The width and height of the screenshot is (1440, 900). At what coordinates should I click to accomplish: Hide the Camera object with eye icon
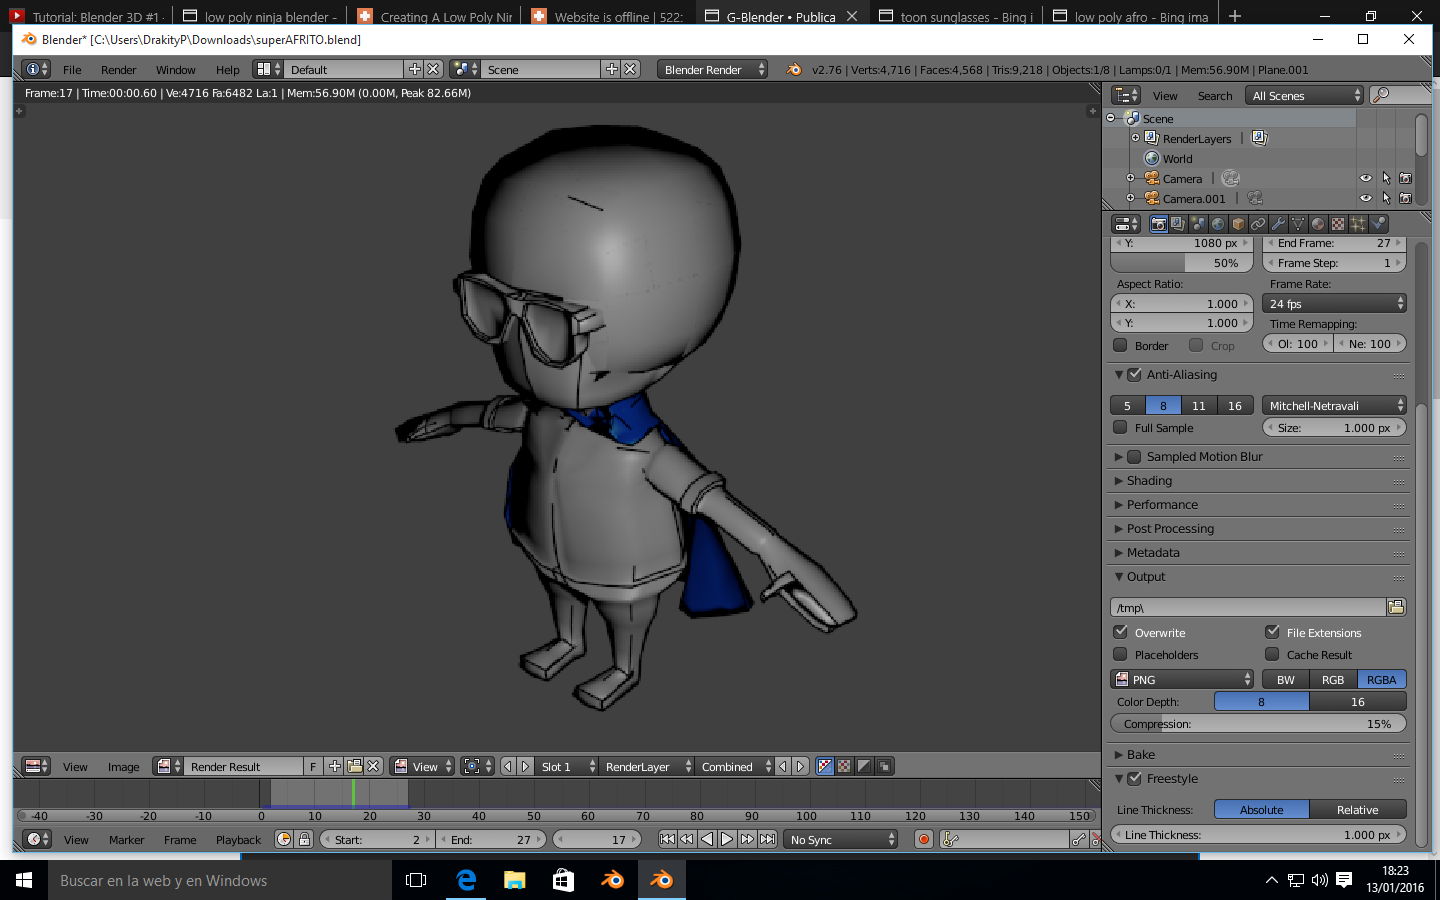pyautogui.click(x=1365, y=178)
